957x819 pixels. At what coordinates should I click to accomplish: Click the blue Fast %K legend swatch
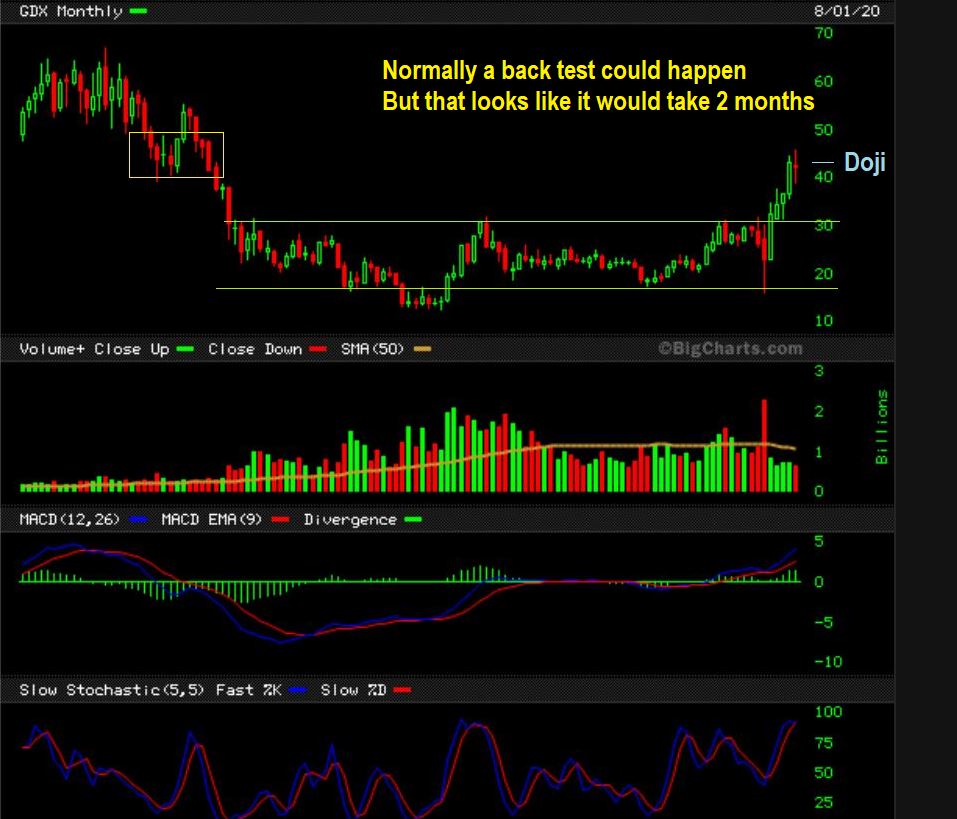298,690
